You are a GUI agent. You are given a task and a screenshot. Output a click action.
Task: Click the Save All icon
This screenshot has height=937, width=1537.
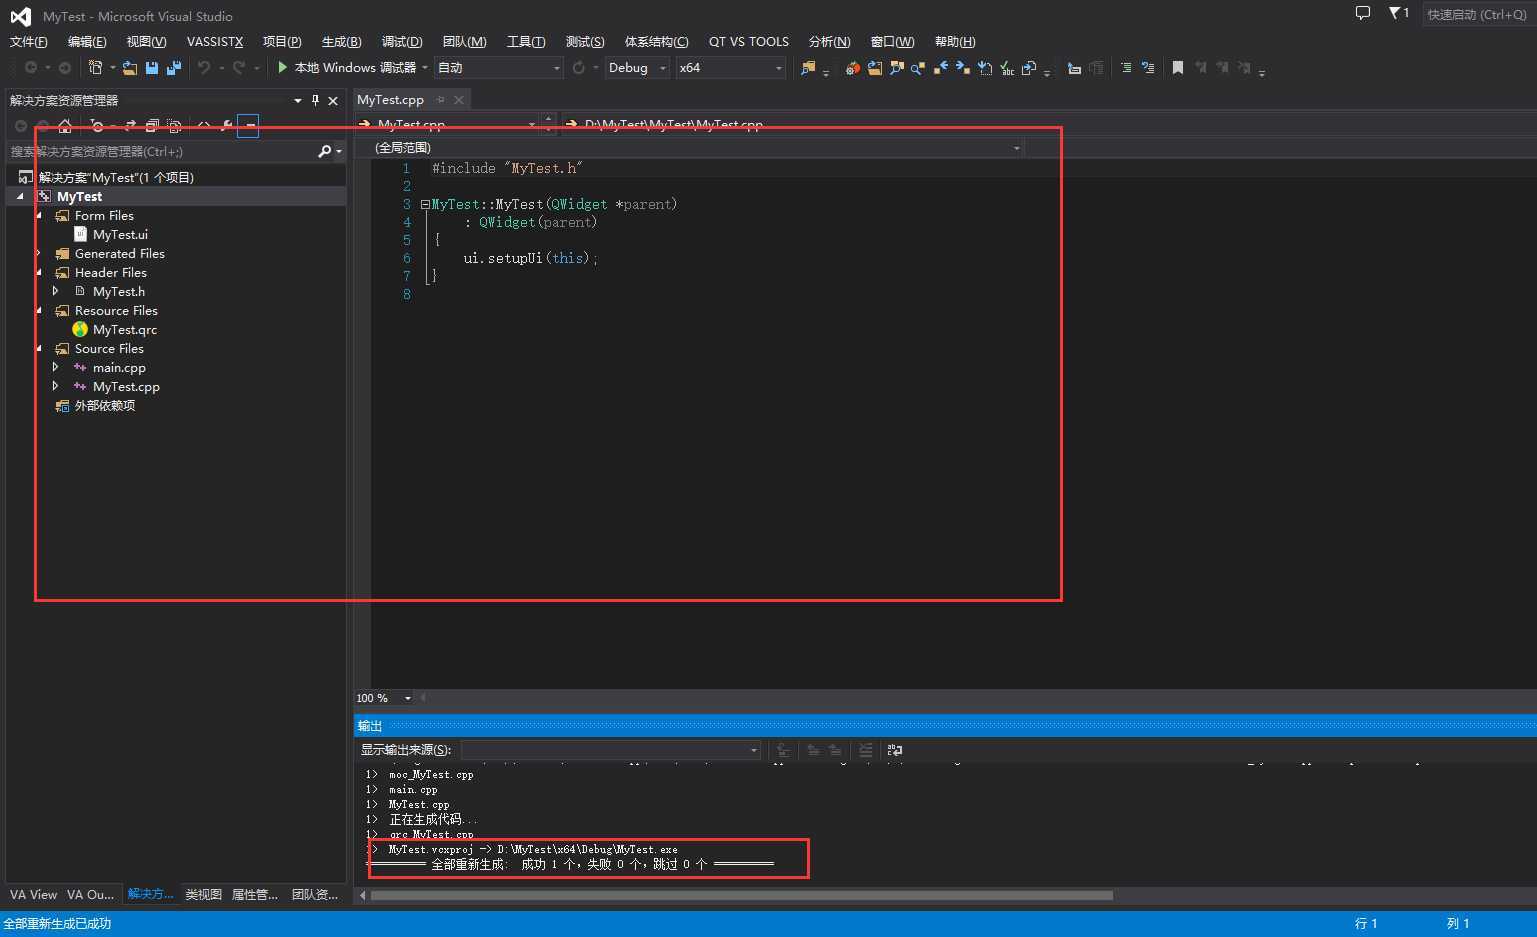coord(174,67)
